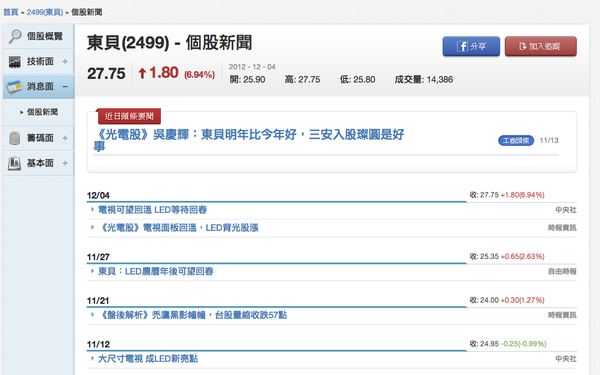
Task: Click the 成交量: 14,386 value
Action: coord(424,80)
